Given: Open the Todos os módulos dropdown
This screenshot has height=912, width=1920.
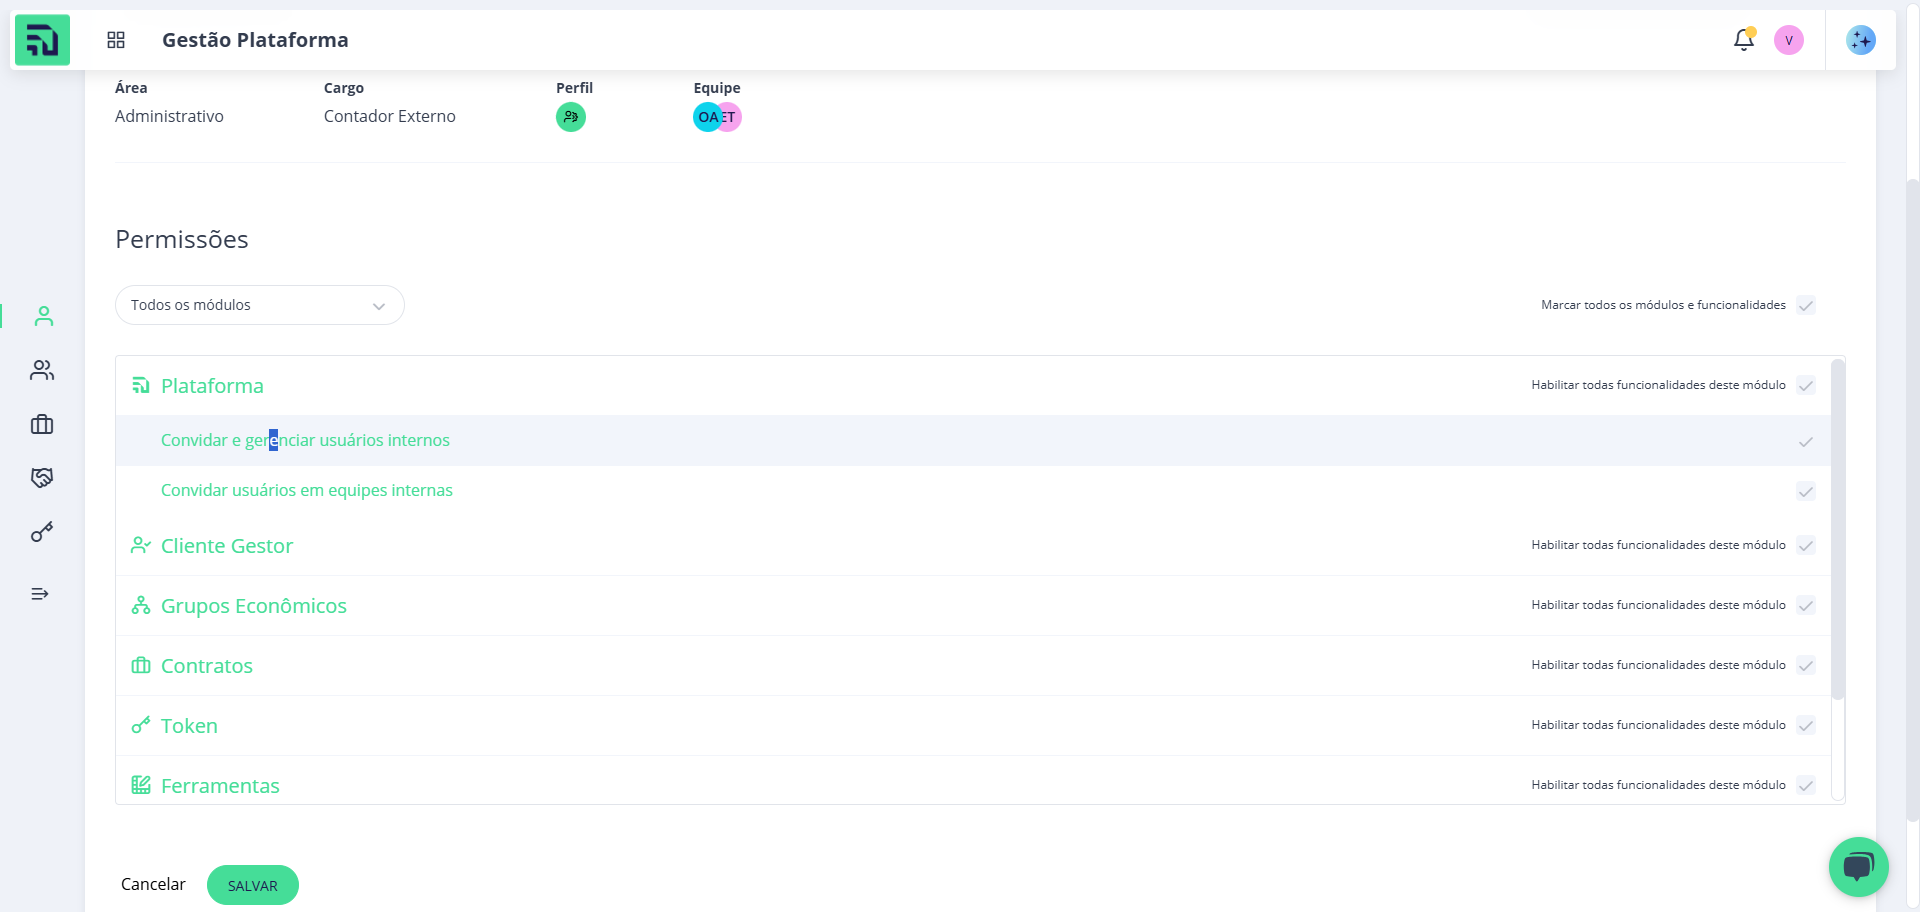Looking at the screenshot, I should 259,305.
